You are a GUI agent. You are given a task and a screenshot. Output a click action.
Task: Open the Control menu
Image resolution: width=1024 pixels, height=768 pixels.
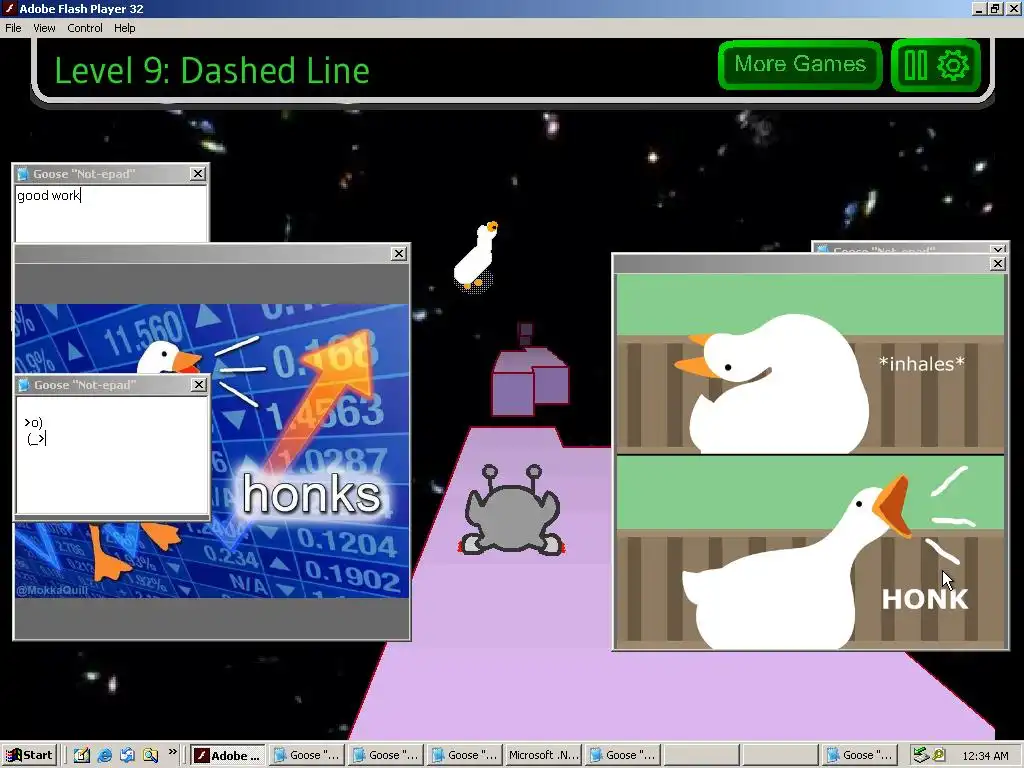click(x=85, y=28)
